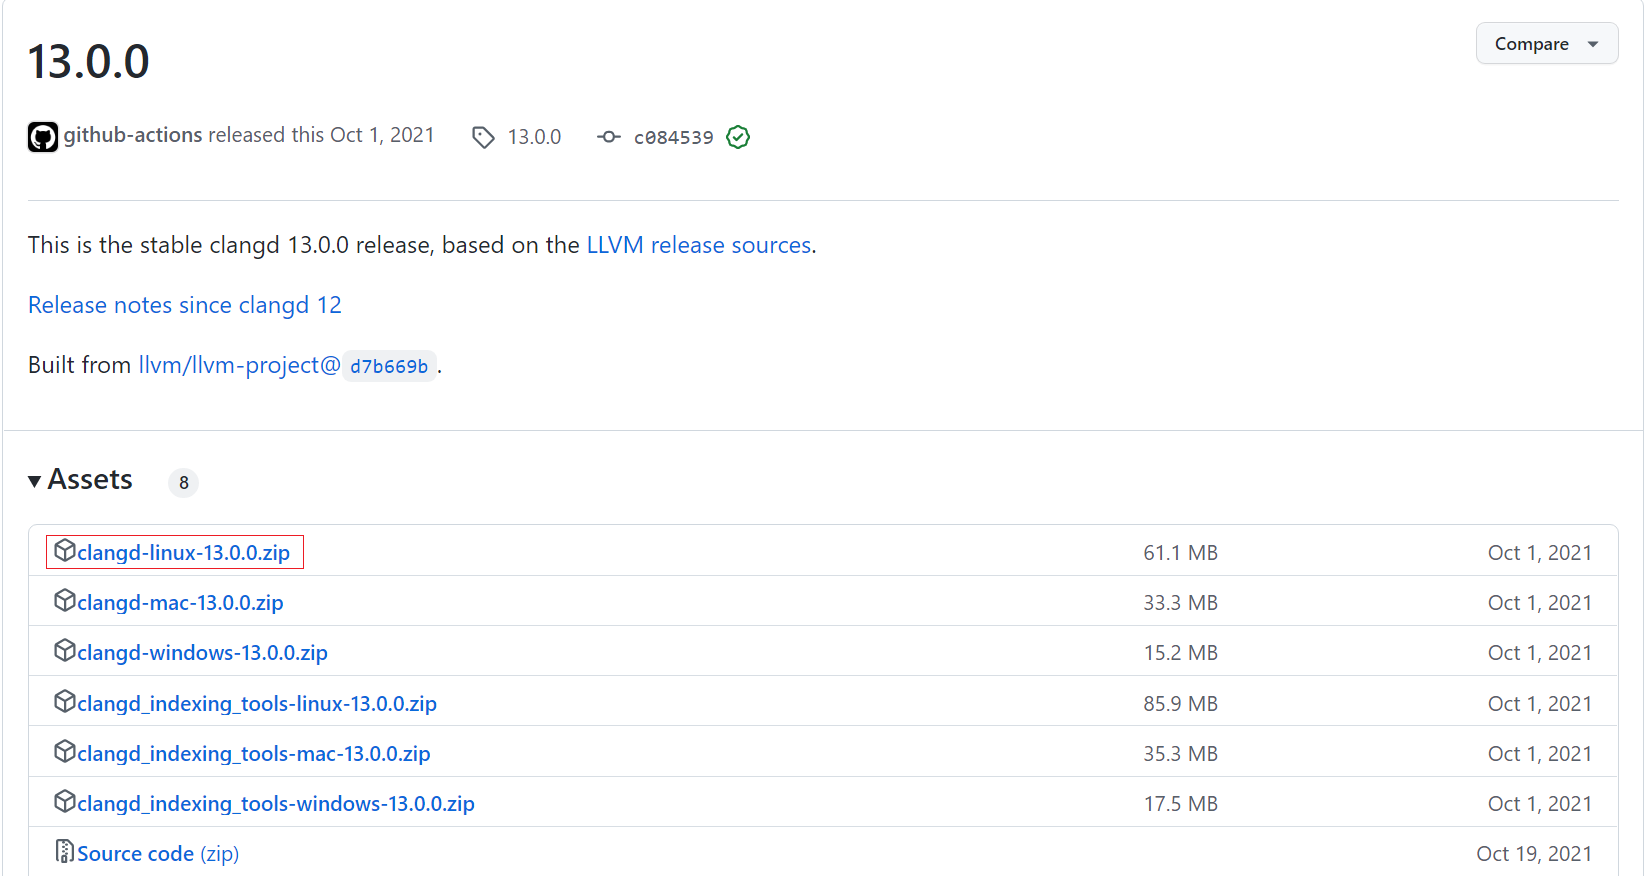Open the Compare dropdown button
The image size is (1645, 876).
click(x=1546, y=44)
